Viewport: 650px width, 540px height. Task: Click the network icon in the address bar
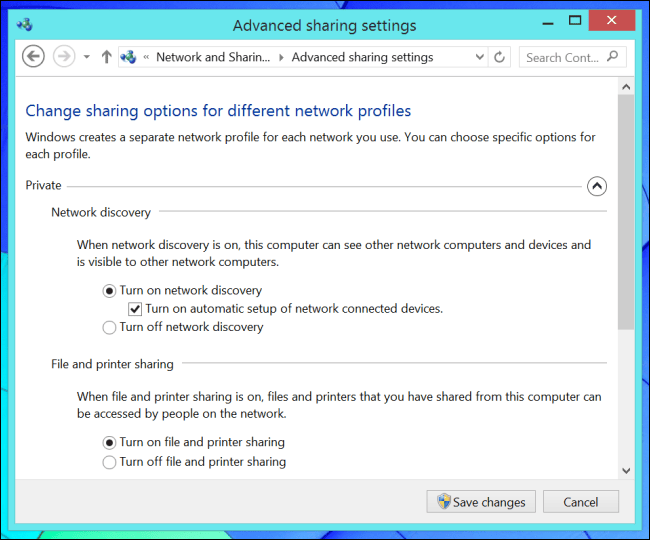pyautogui.click(x=128, y=57)
